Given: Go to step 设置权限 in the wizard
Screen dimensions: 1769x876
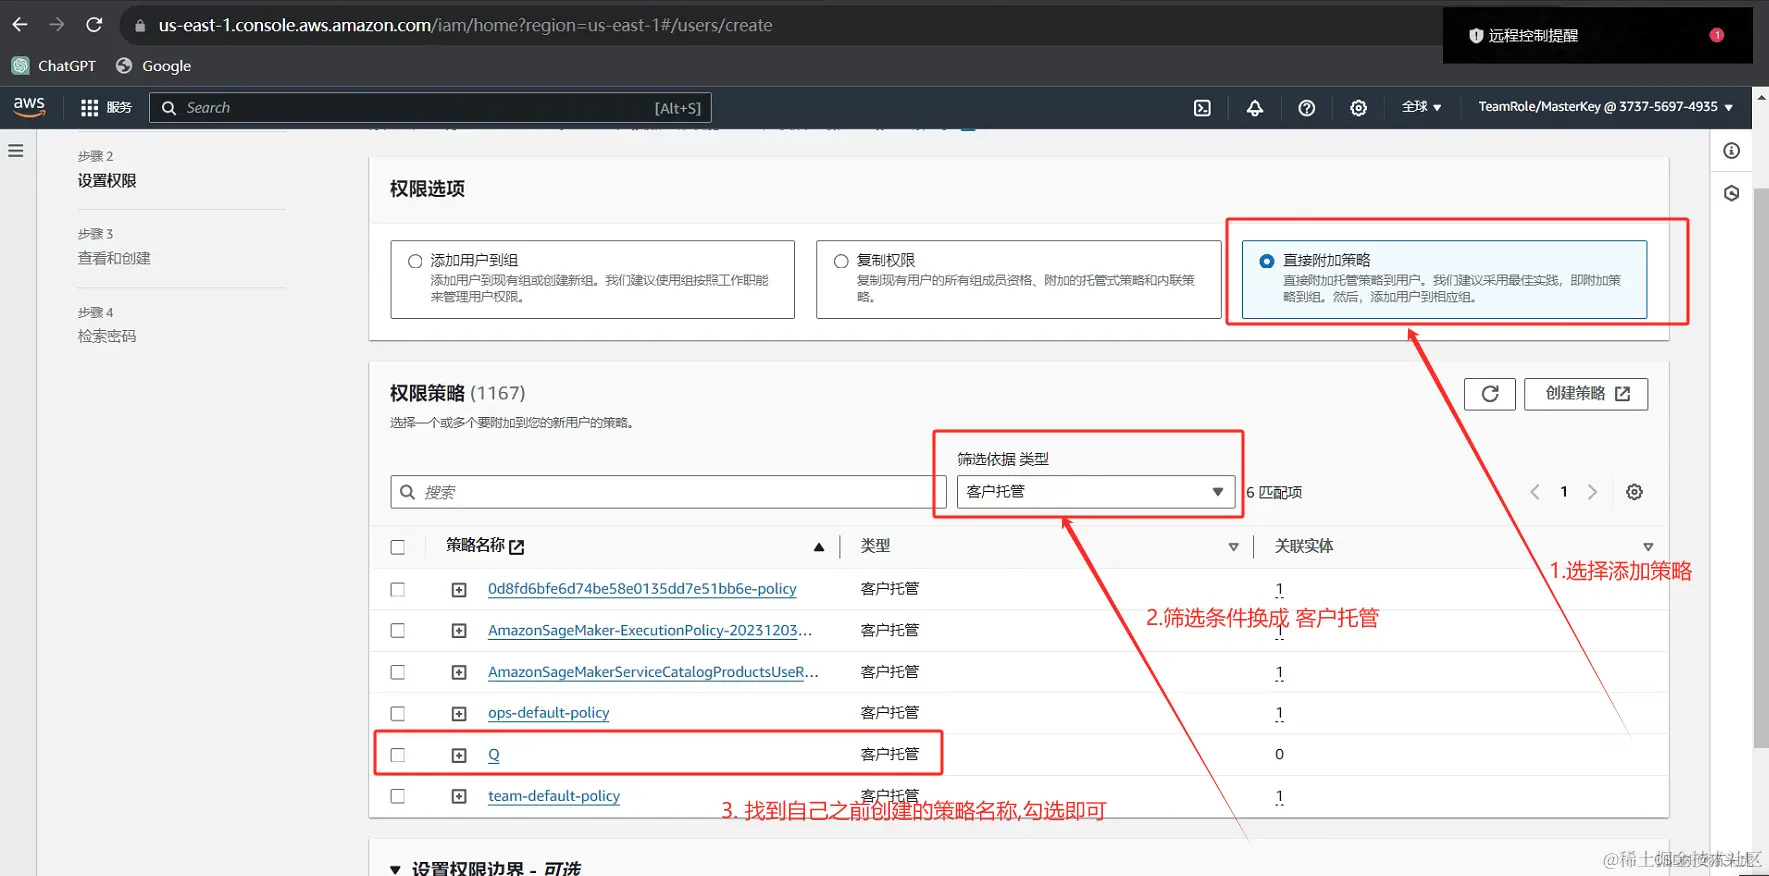Looking at the screenshot, I should [x=107, y=181].
